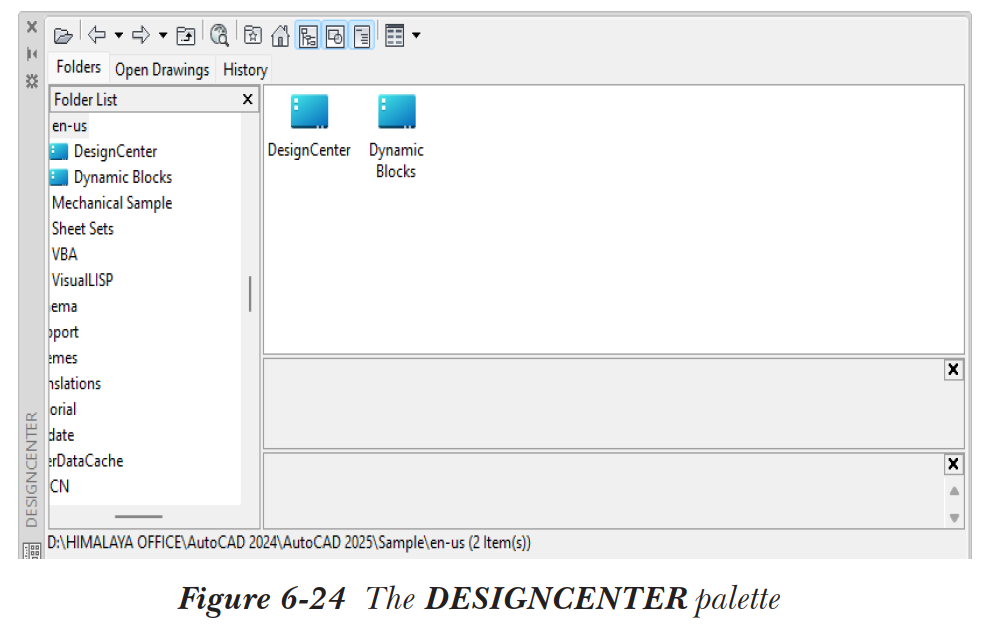Go Back using left arrow icon
The width and height of the screenshot is (992, 624).
(97, 35)
